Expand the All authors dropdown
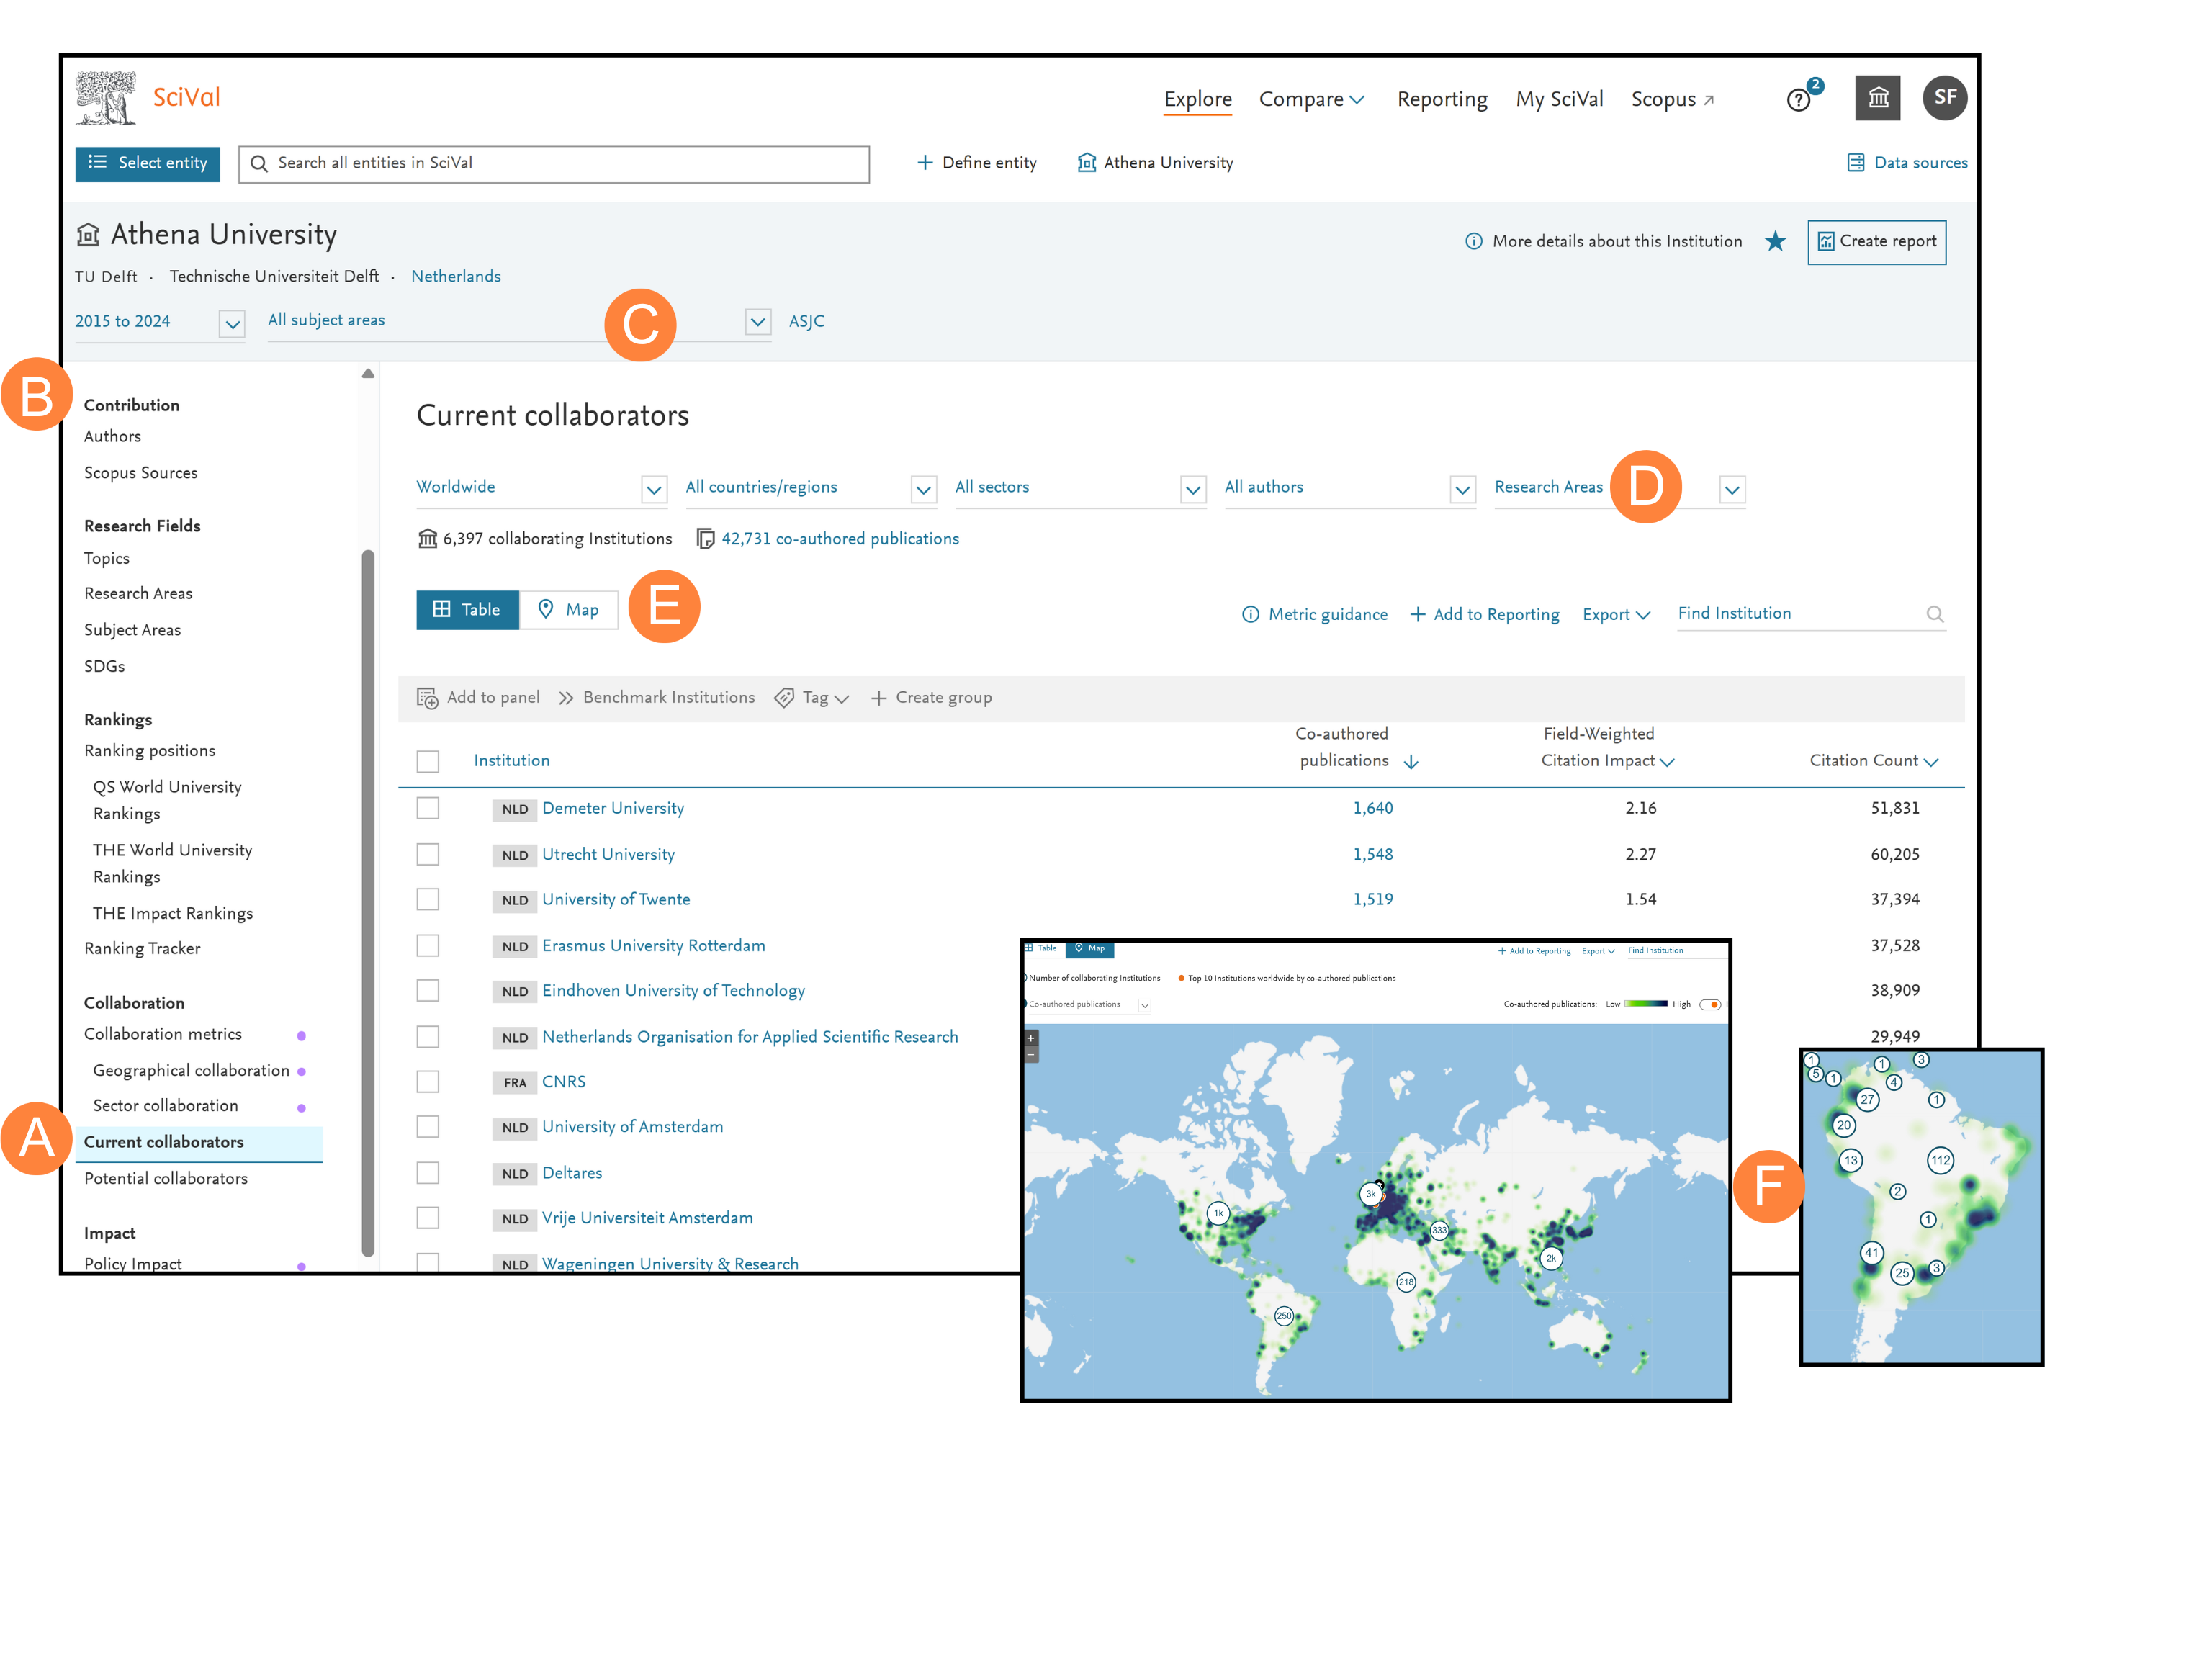Screen dimensions: 2212x1672 (1350, 488)
